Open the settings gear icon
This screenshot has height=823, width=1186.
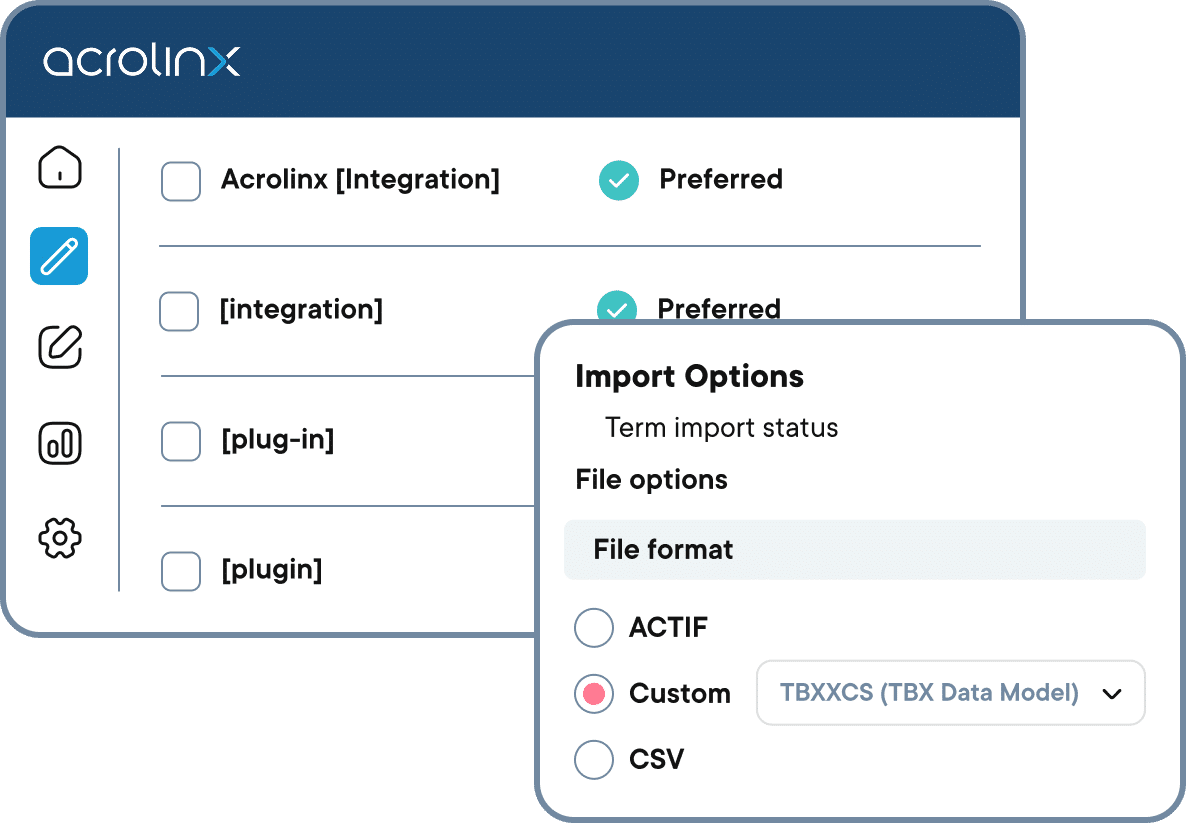[x=60, y=538]
